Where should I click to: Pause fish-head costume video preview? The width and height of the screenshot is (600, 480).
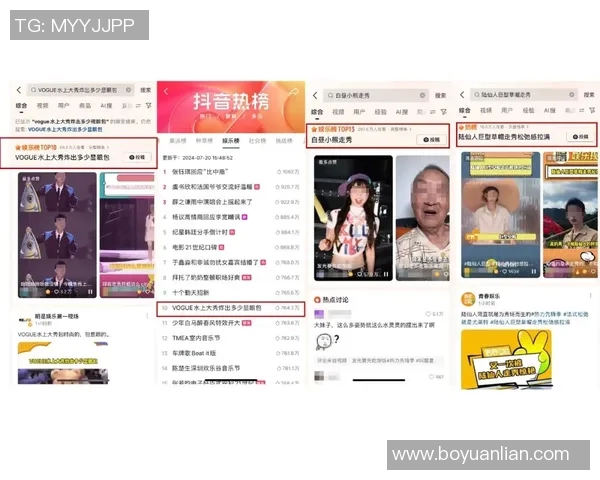coord(90,292)
